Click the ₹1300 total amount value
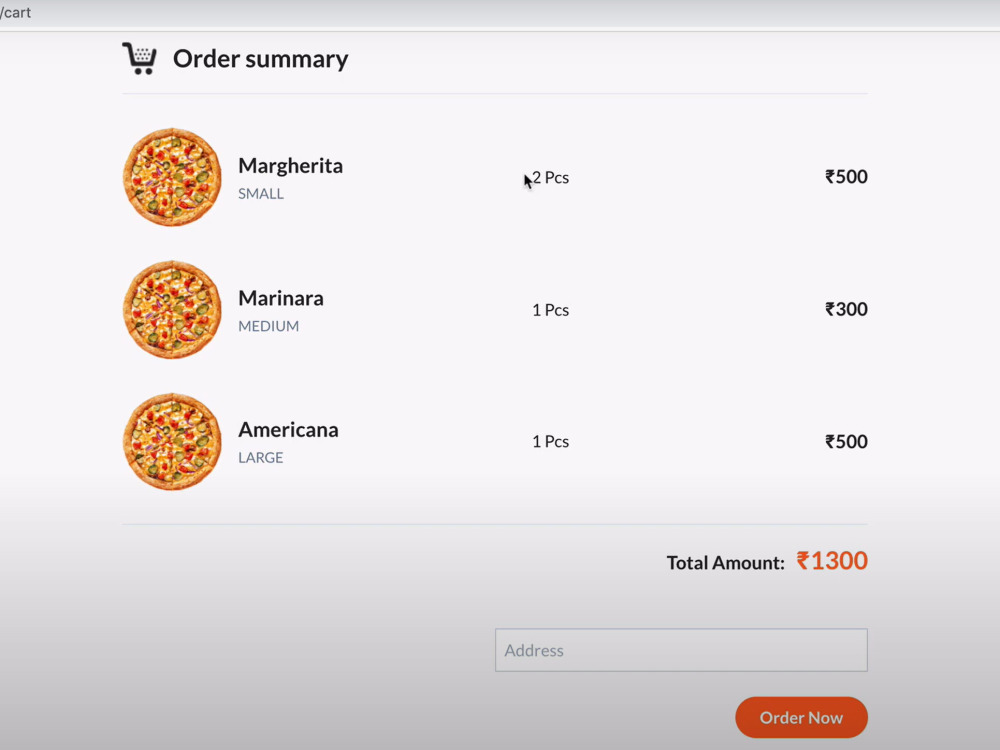Image resolution: width=1000 pixels, height=750 pixels. coord(832,561)
